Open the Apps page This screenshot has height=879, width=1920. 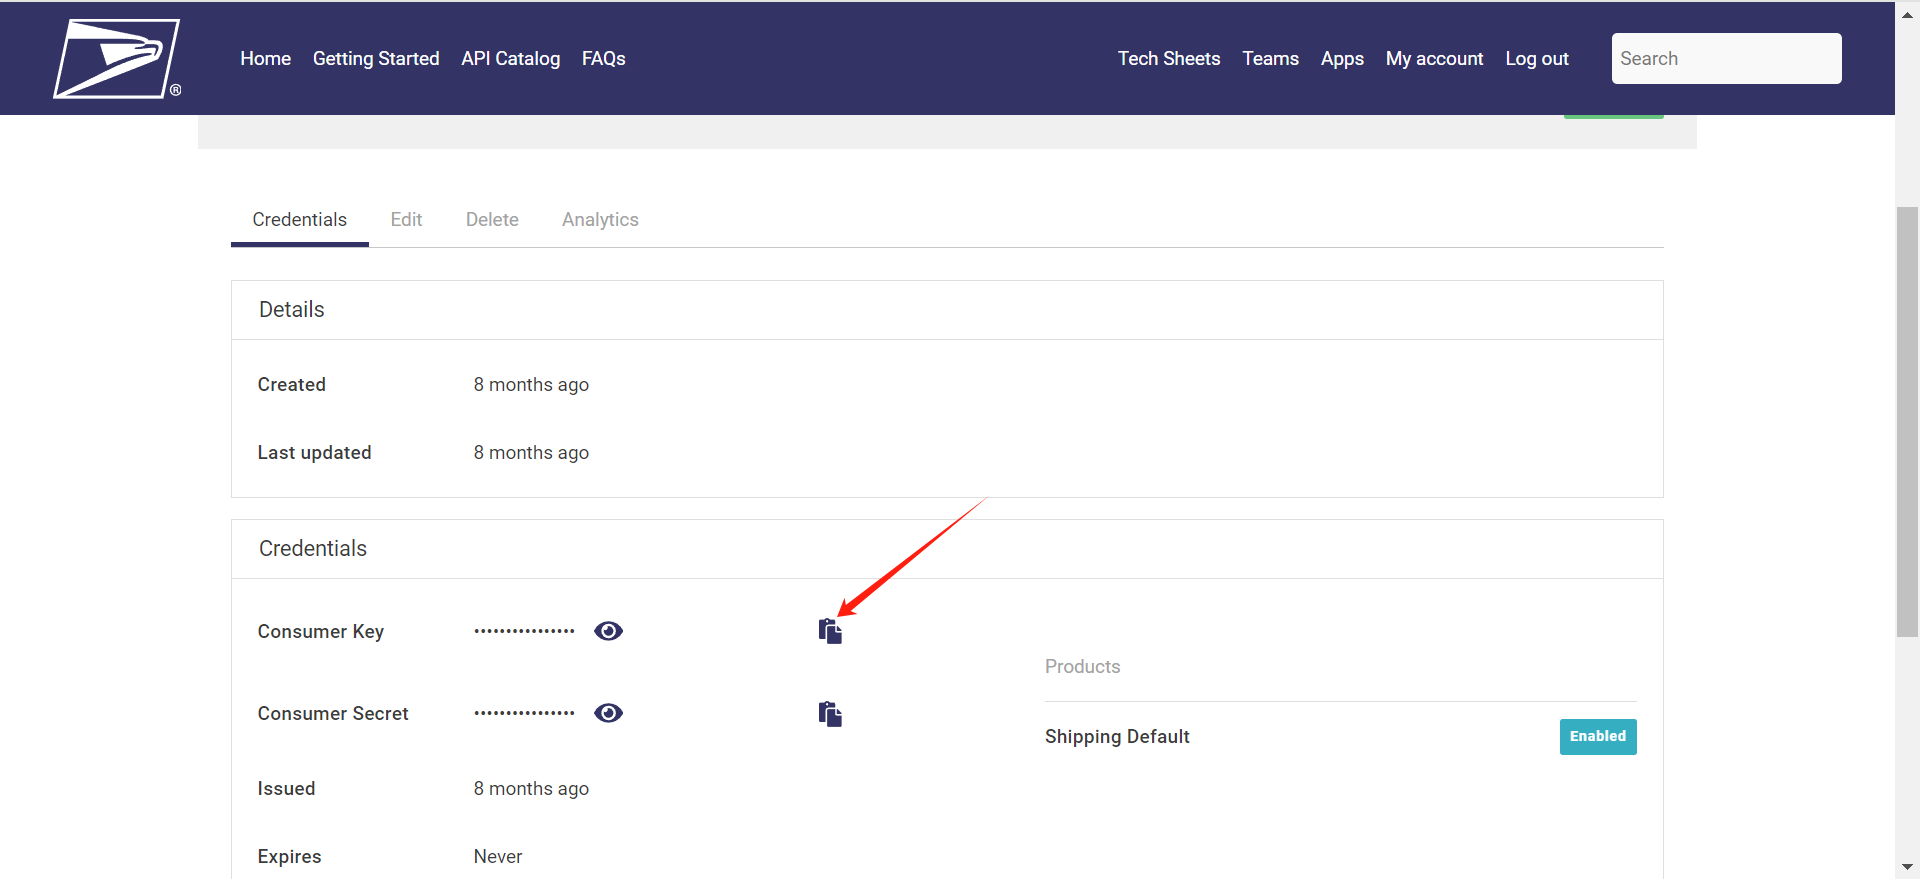tap(1342, 59)
